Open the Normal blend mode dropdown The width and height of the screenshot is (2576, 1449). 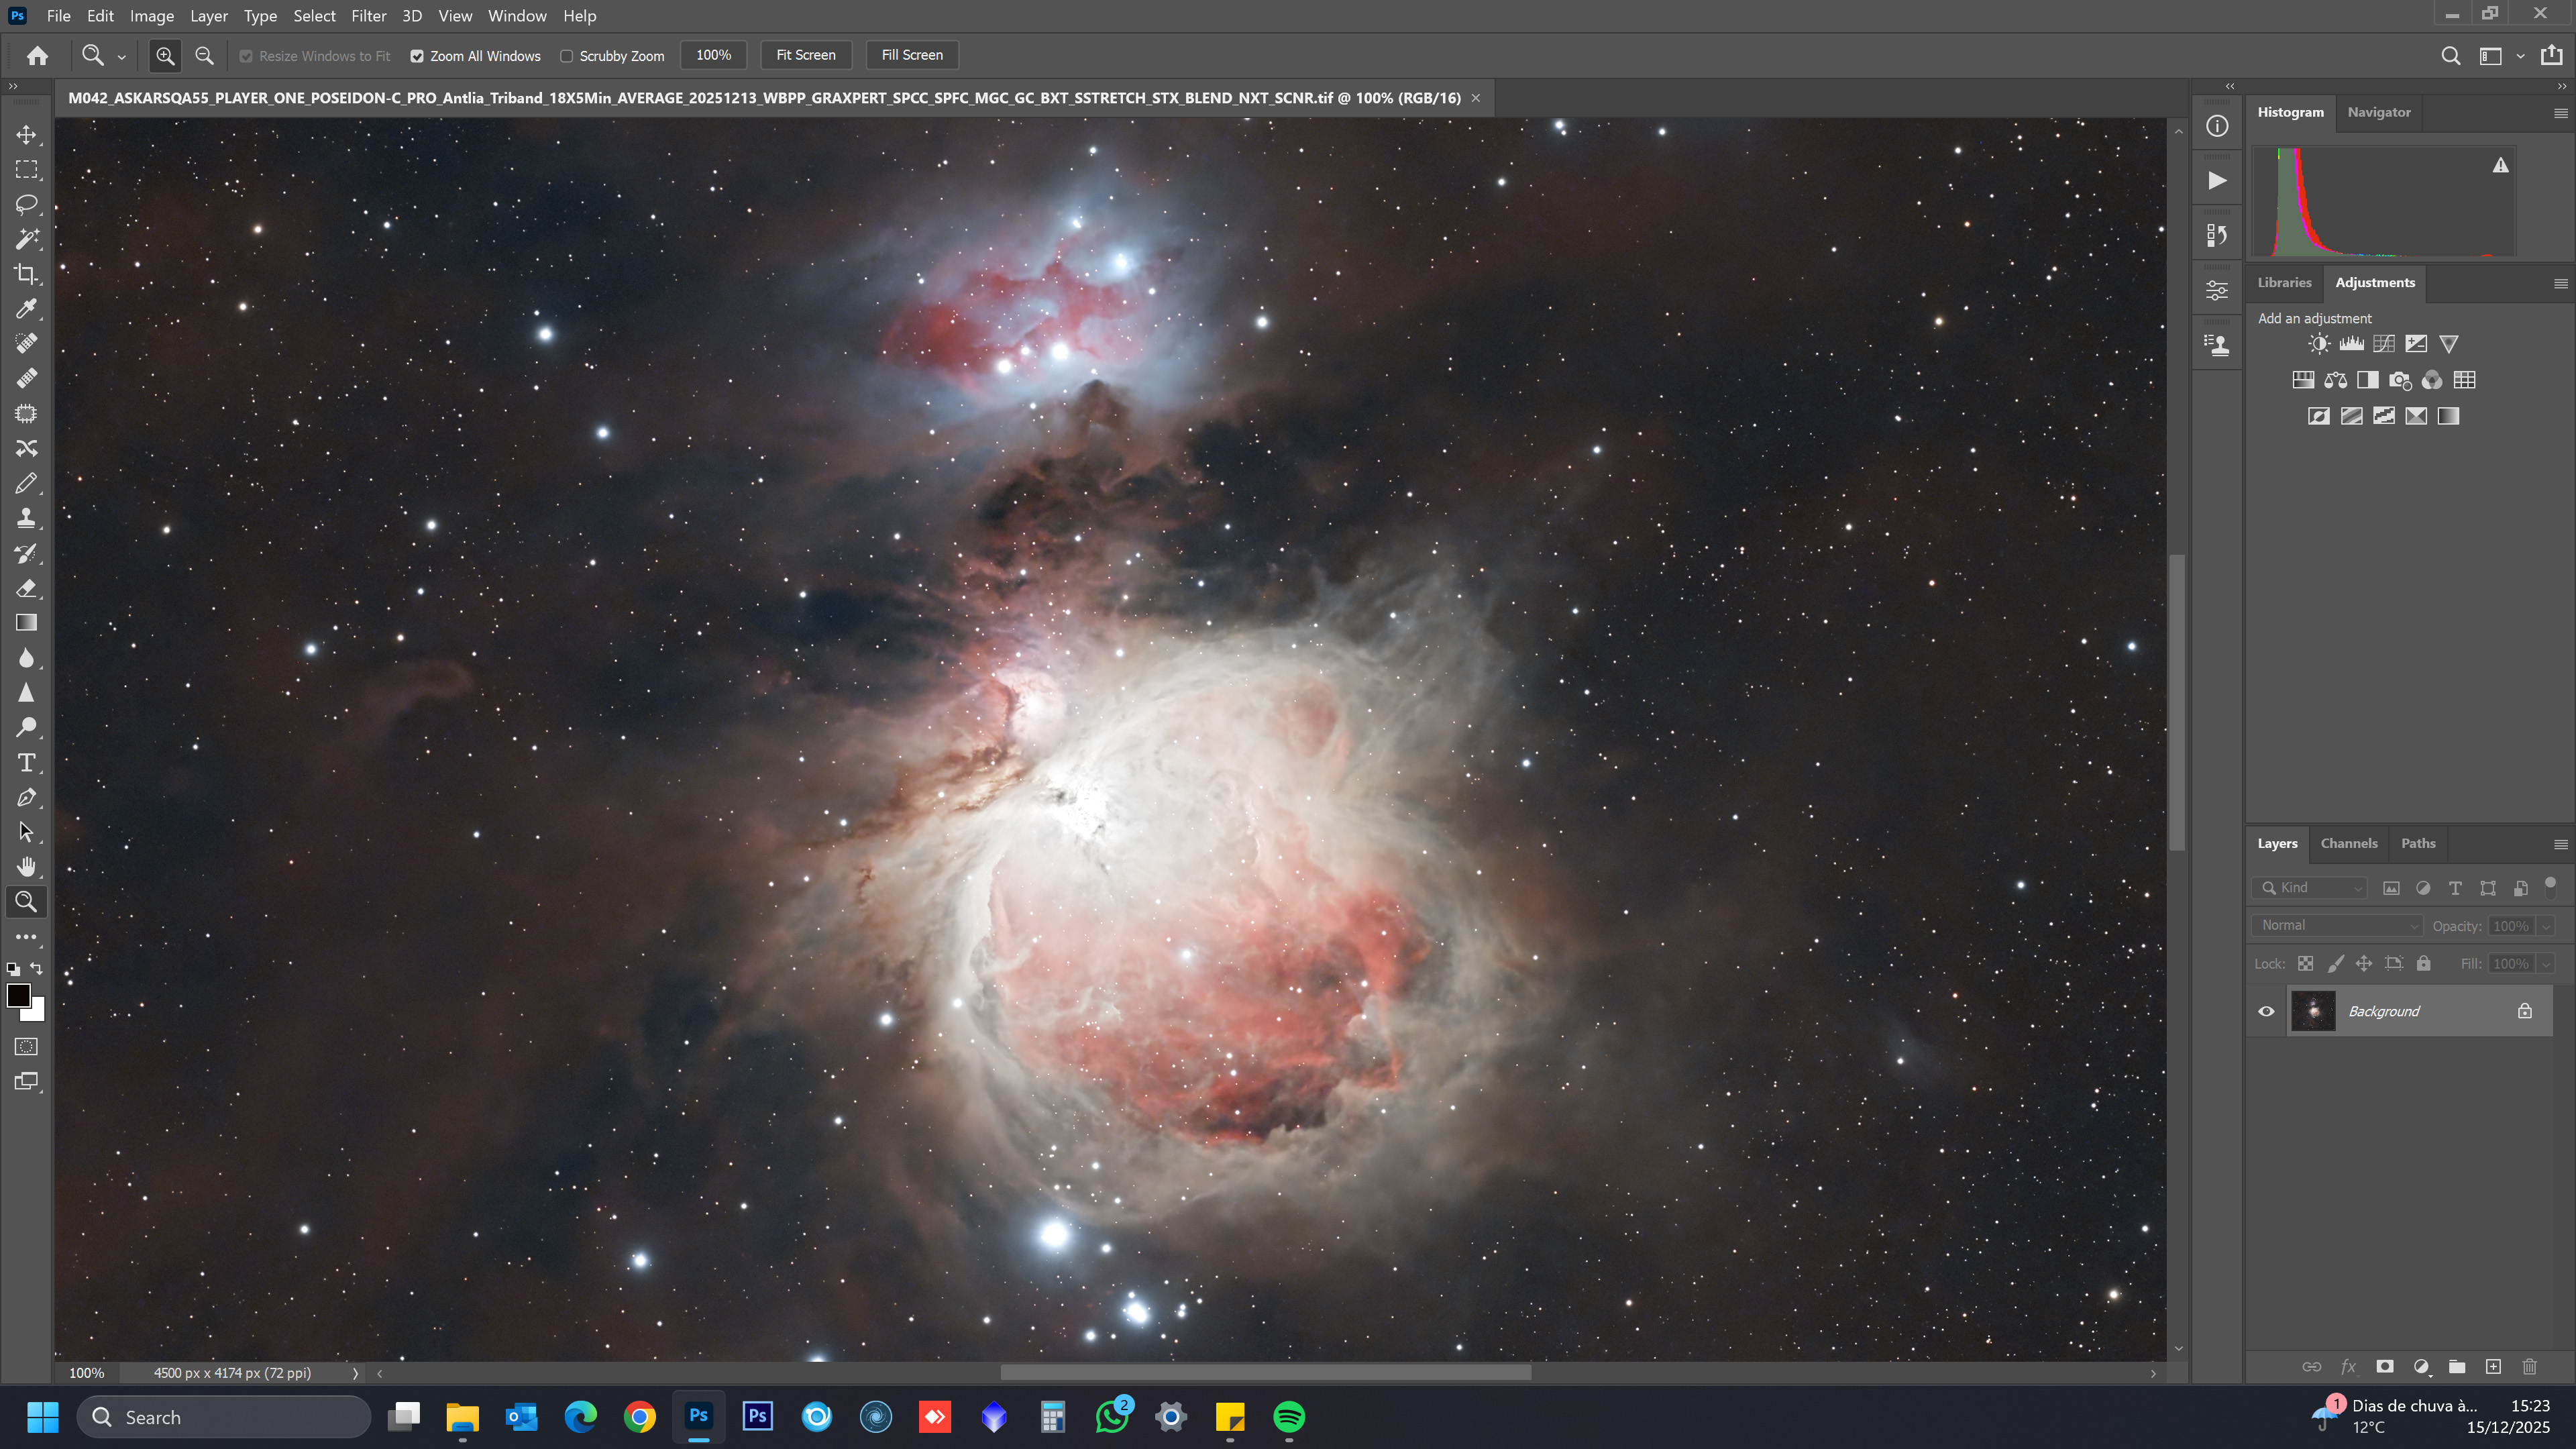click(x=2336, y=925)
